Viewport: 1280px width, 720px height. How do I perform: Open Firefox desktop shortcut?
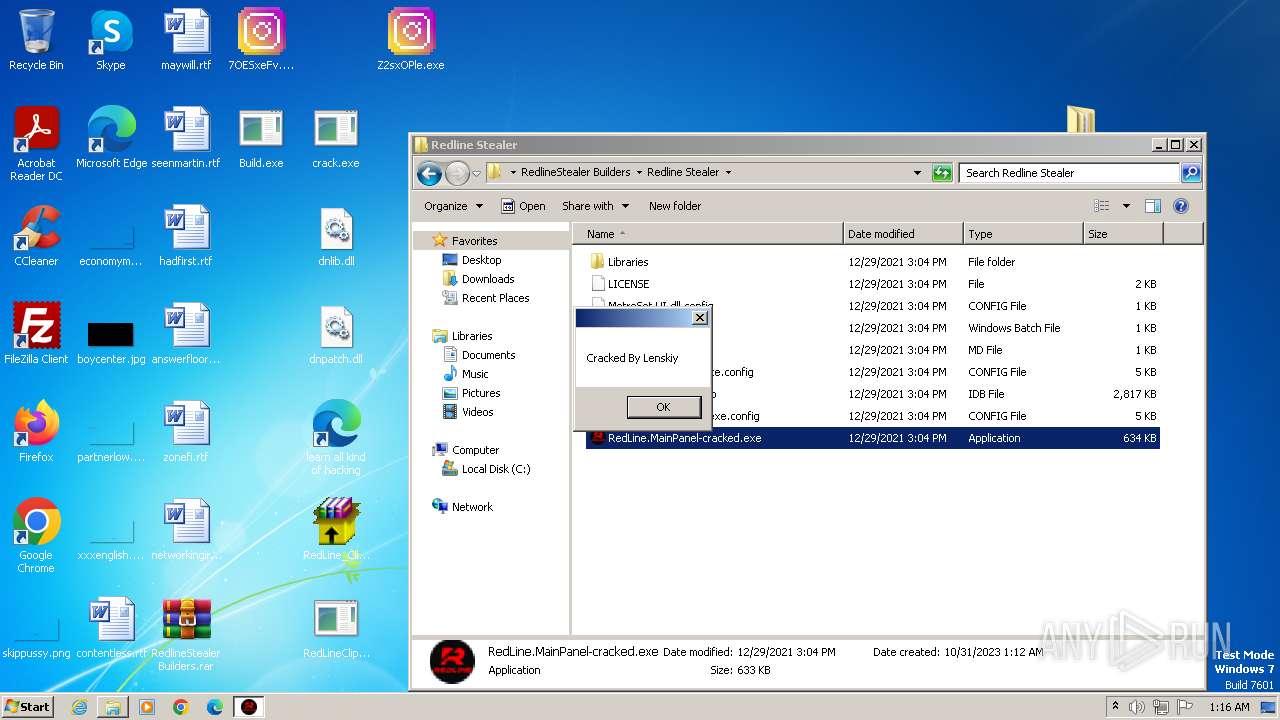point(36,432)
